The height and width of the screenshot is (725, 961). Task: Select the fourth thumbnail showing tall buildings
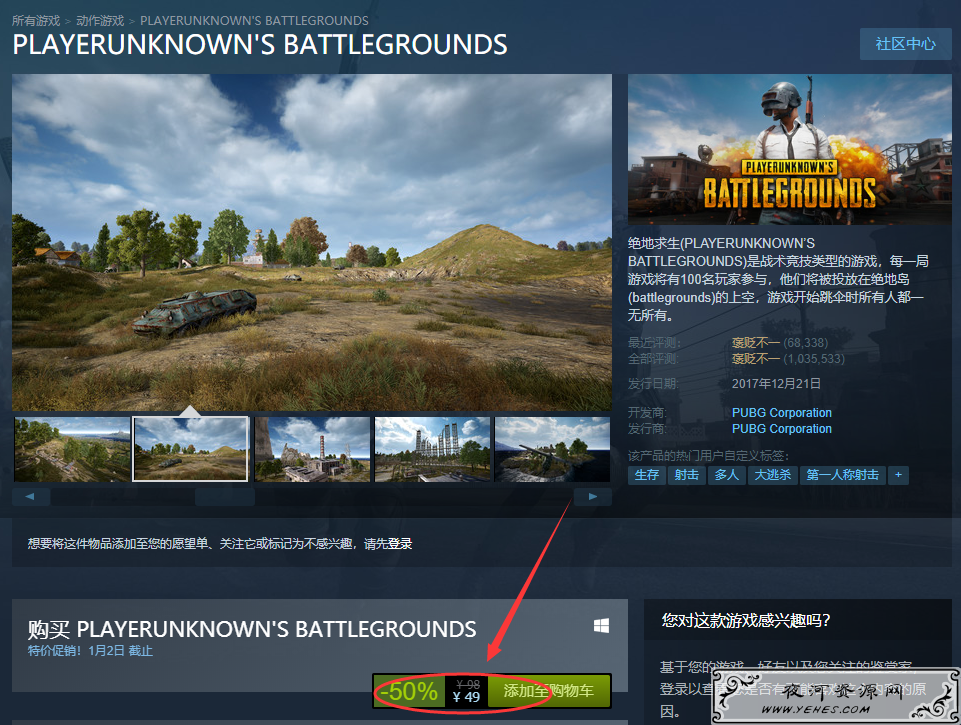[432, 449]
